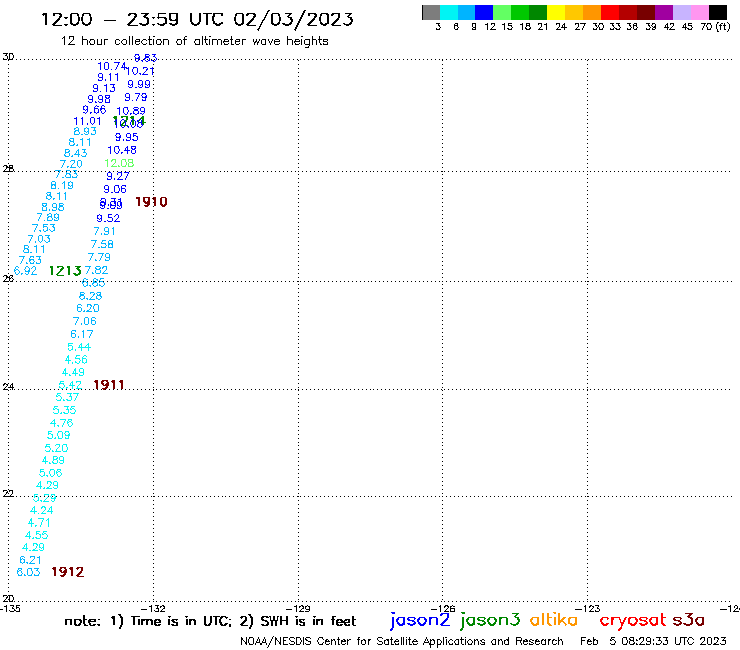Viewport: 740px width, 650px height.
Task: Click the '7.06' wave height value
Action: click(x=84, y=321)
